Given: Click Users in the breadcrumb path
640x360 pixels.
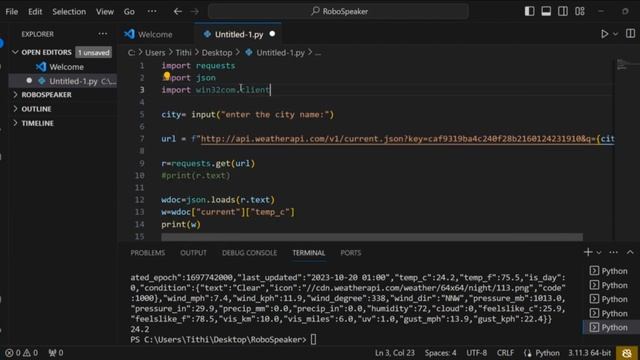Looking at the screenshot, I should [x=155, y=53].
